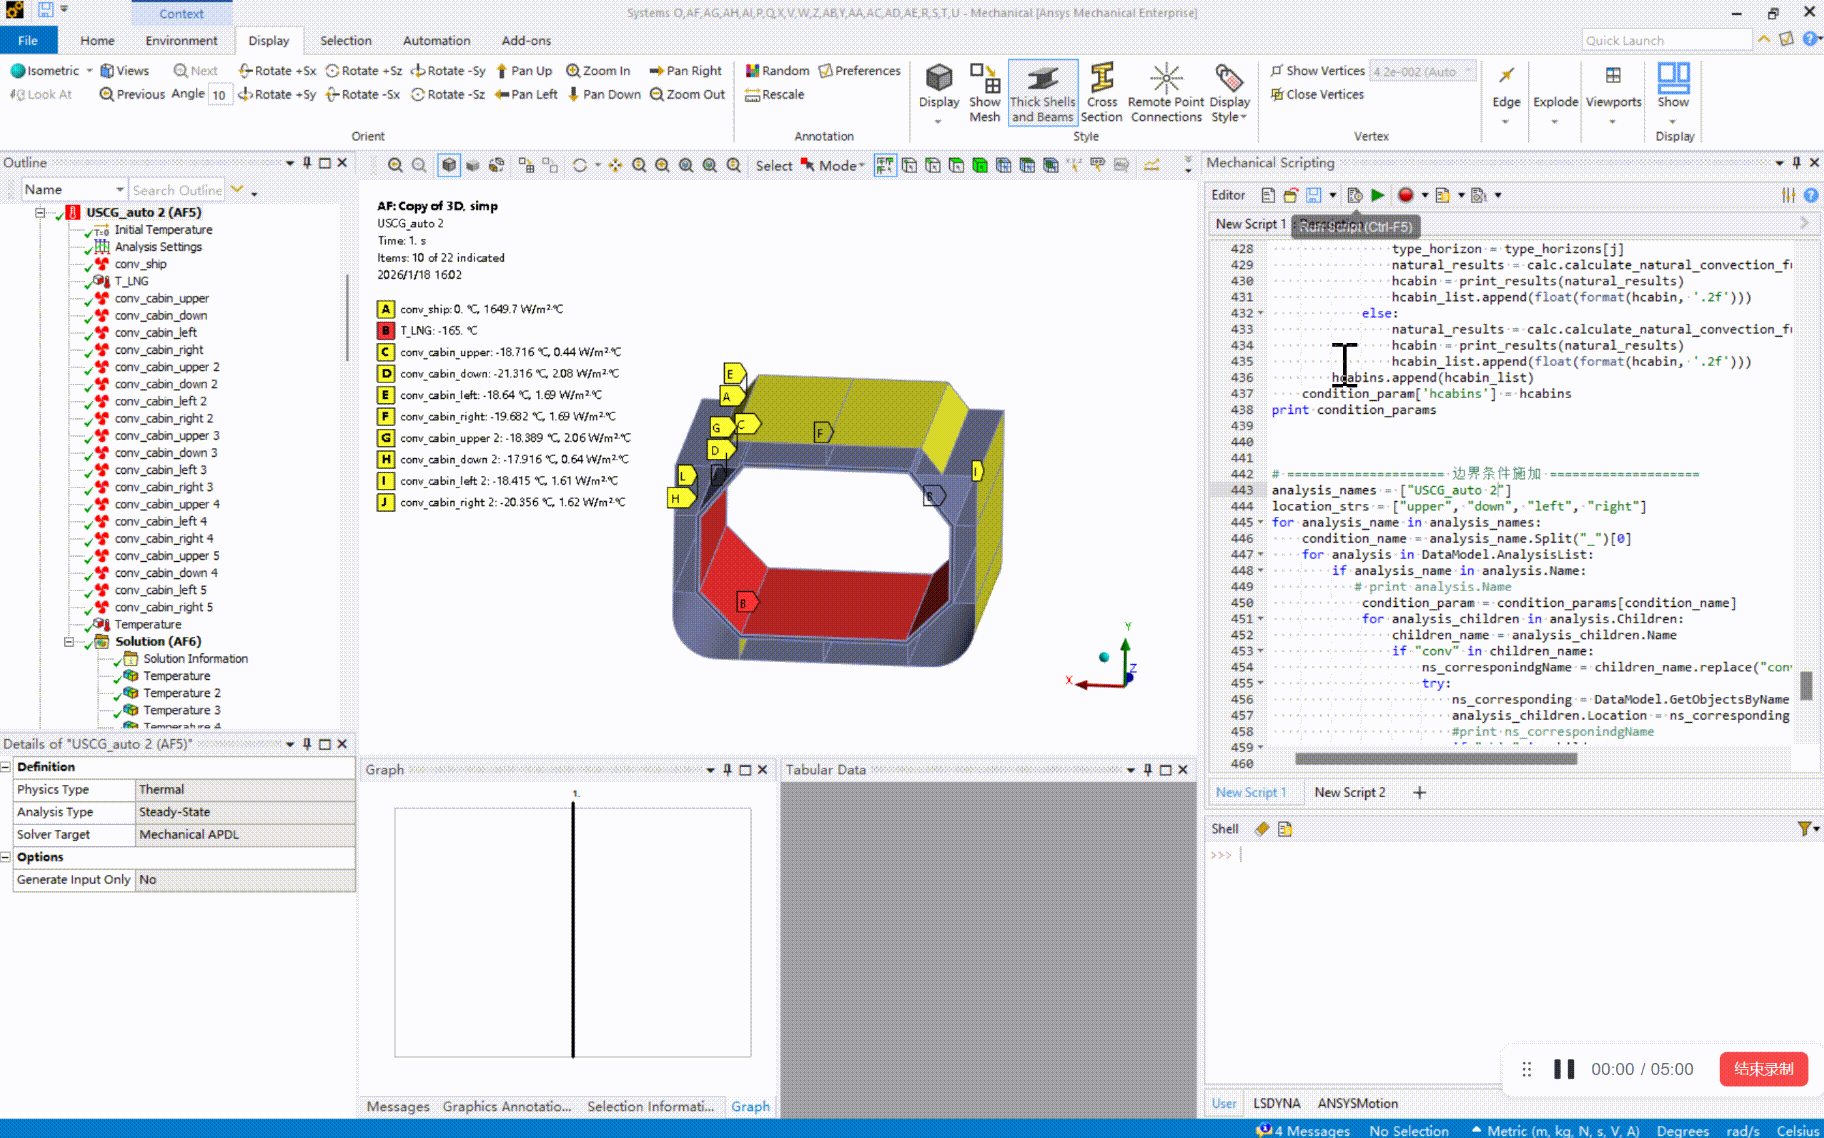Click Random annotation colors
Image resolution: width=1824 pixels, height=1138 pixels.
pyautogui.click(x=777, y=71)
